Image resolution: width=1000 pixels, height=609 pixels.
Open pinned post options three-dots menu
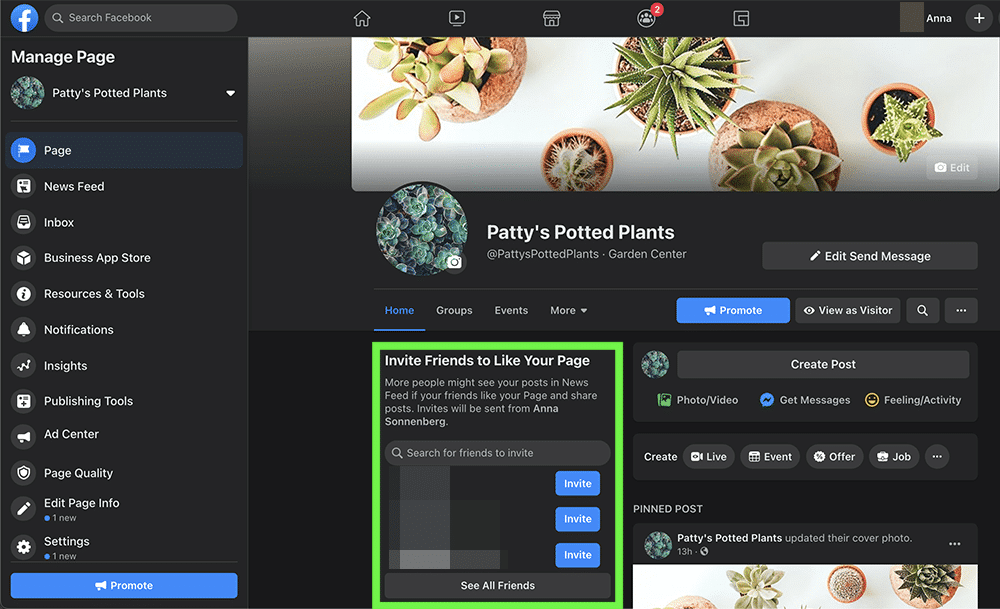click(954, 544)
